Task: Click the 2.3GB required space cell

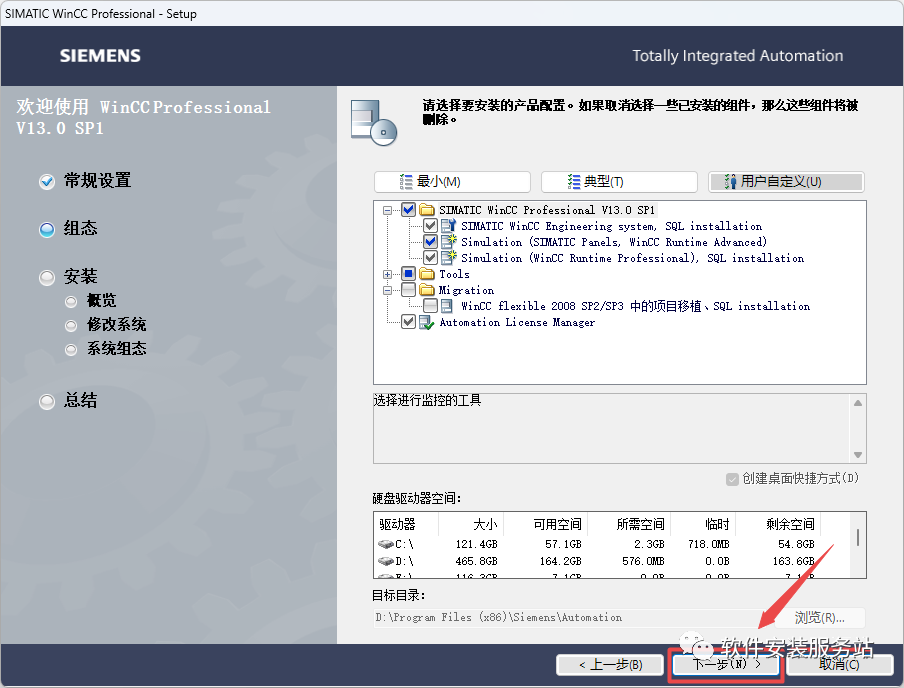Action: 649,544
